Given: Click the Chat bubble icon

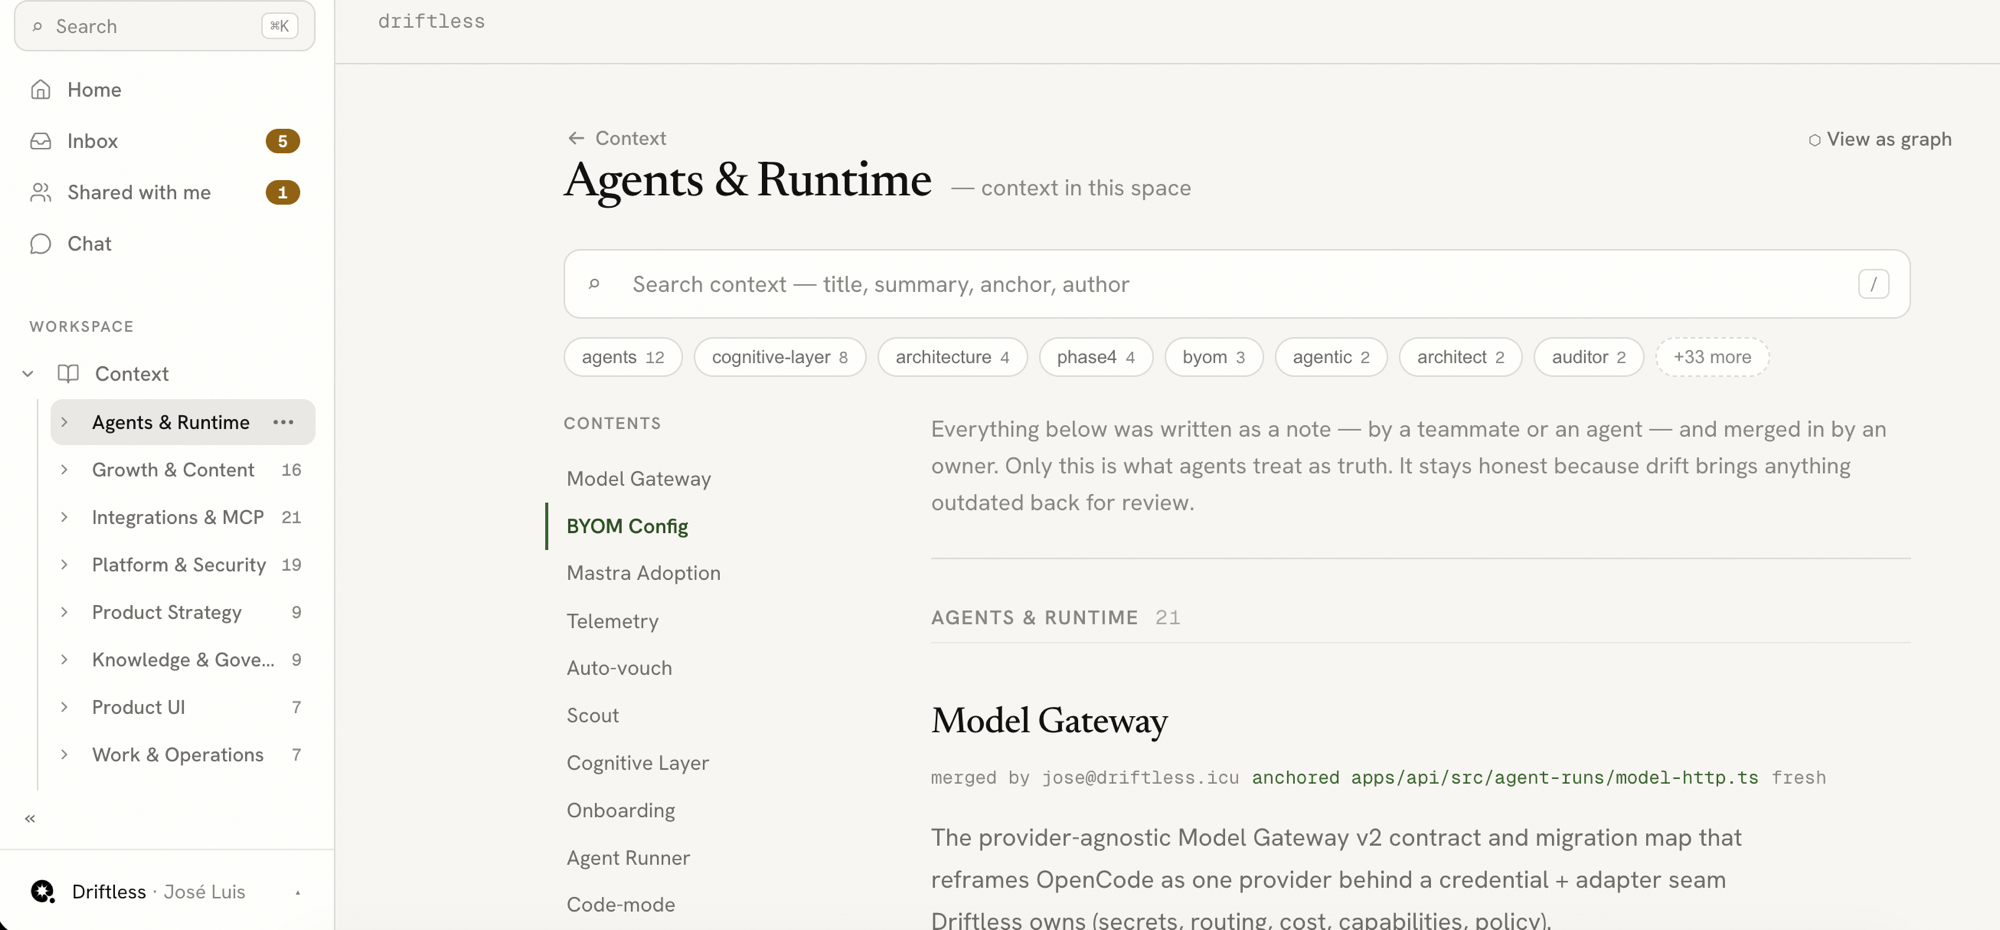Looking at the screenshot, I should pyautogui.click(x=41, y=244).
